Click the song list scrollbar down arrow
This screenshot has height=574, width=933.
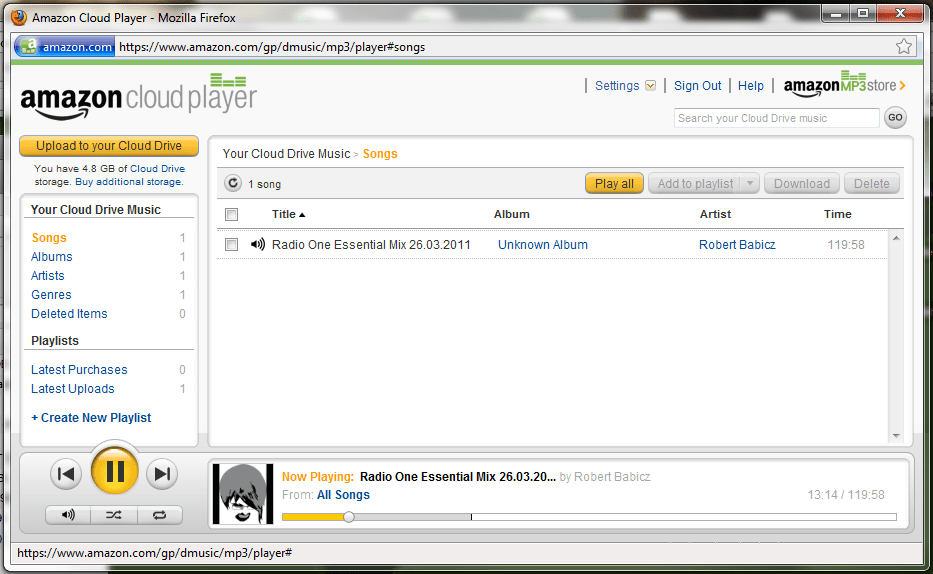896,436
